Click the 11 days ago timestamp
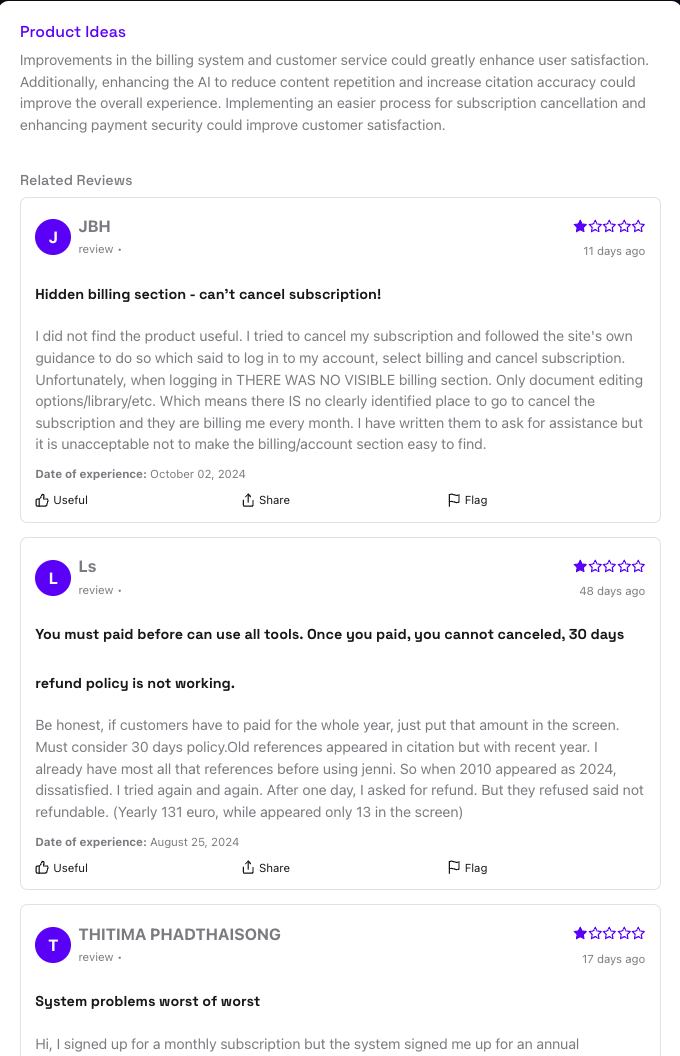The height and width of the screenshot is (1056, 680). pyautogui.click(x=613, y=251)
